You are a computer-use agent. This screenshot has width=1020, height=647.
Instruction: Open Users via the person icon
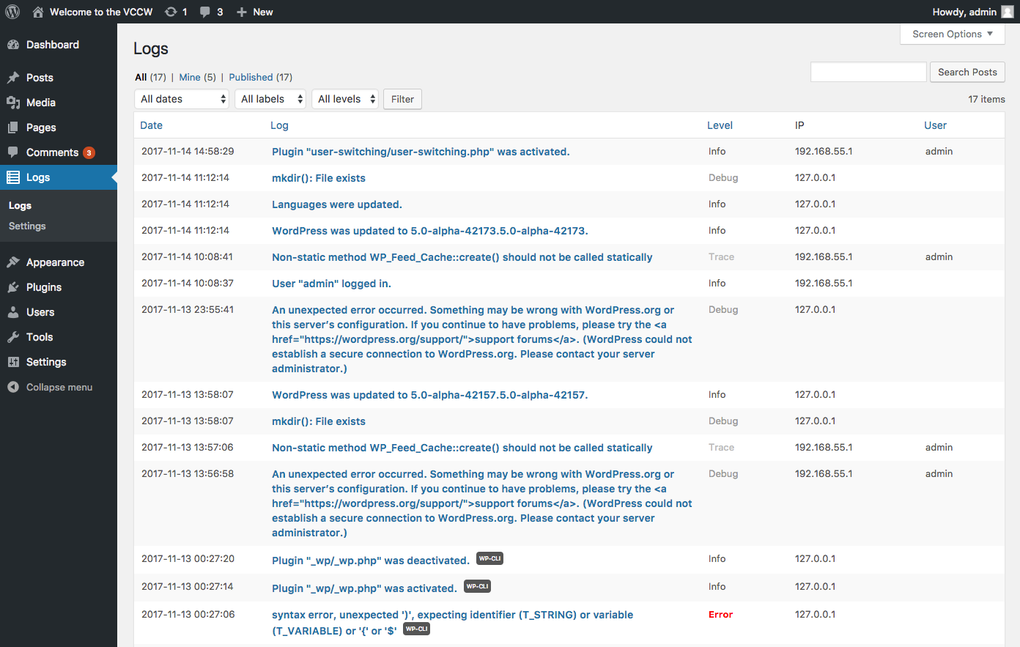point(14,312)
